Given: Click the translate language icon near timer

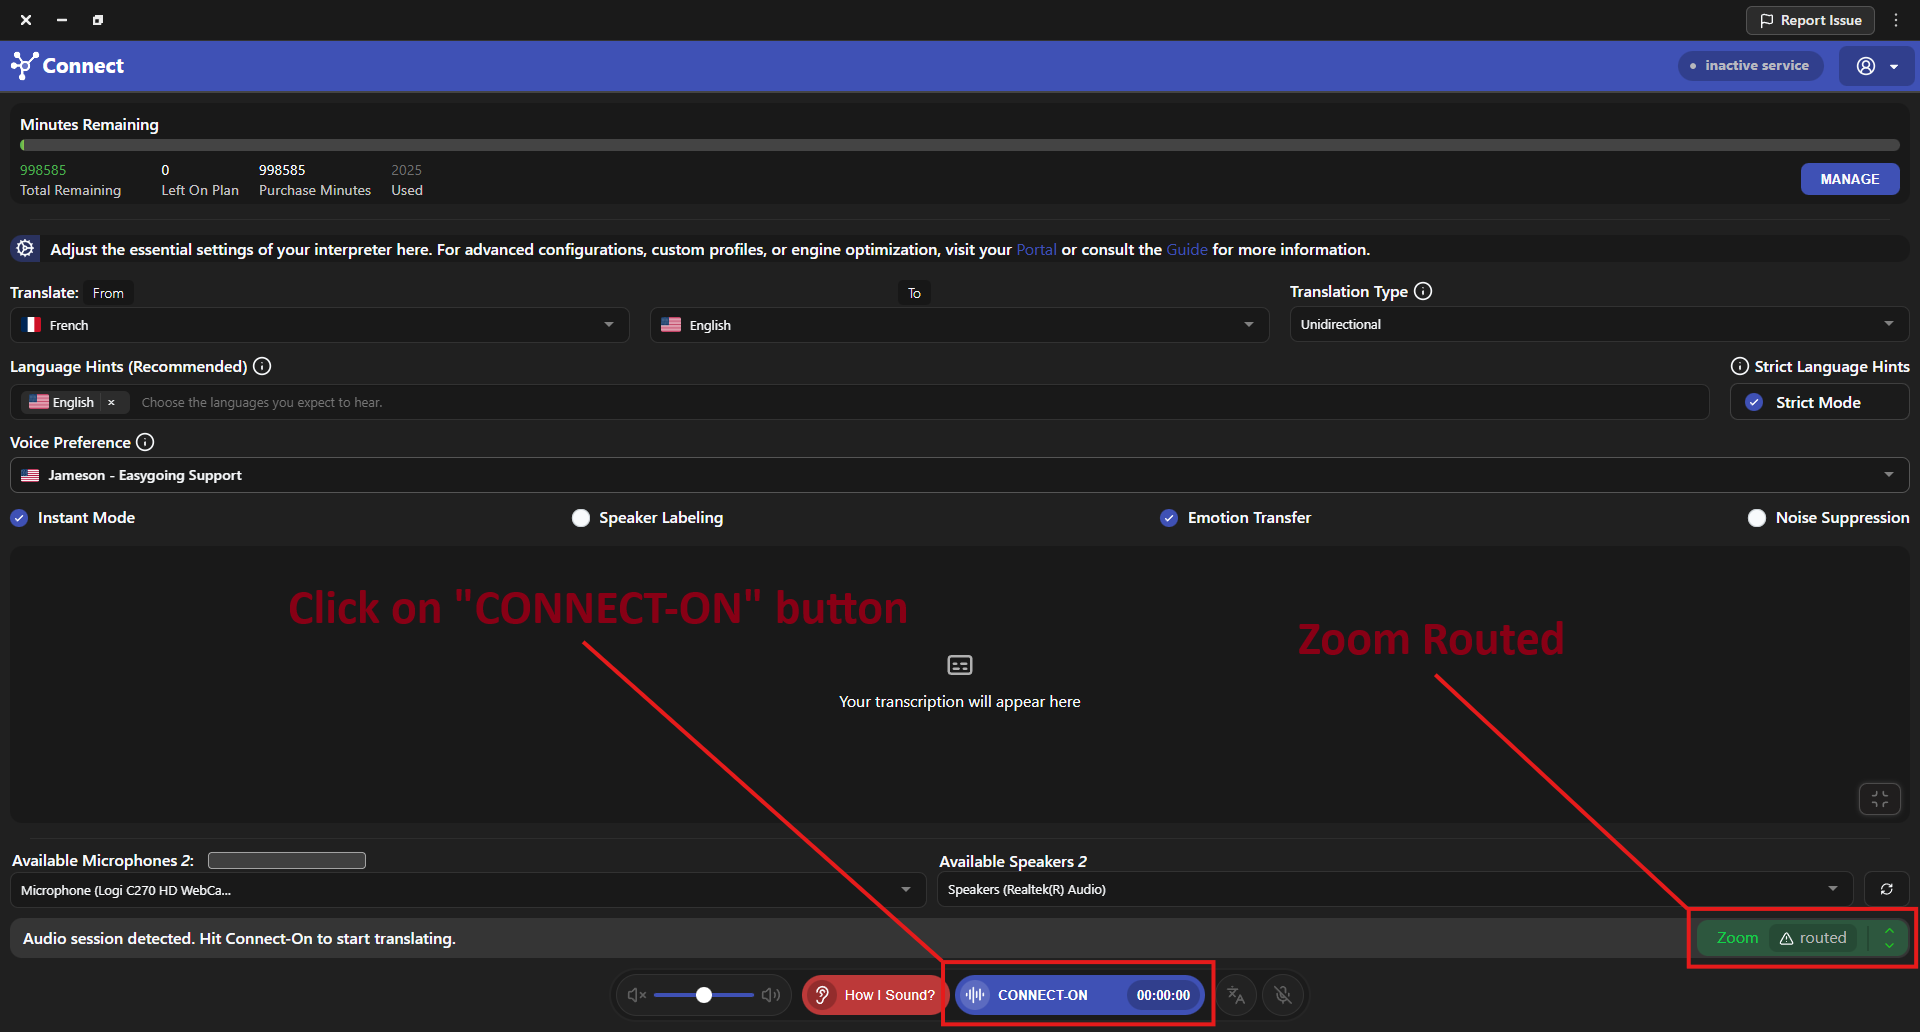Looking at the screenshot, I should tap(1236, 995).
